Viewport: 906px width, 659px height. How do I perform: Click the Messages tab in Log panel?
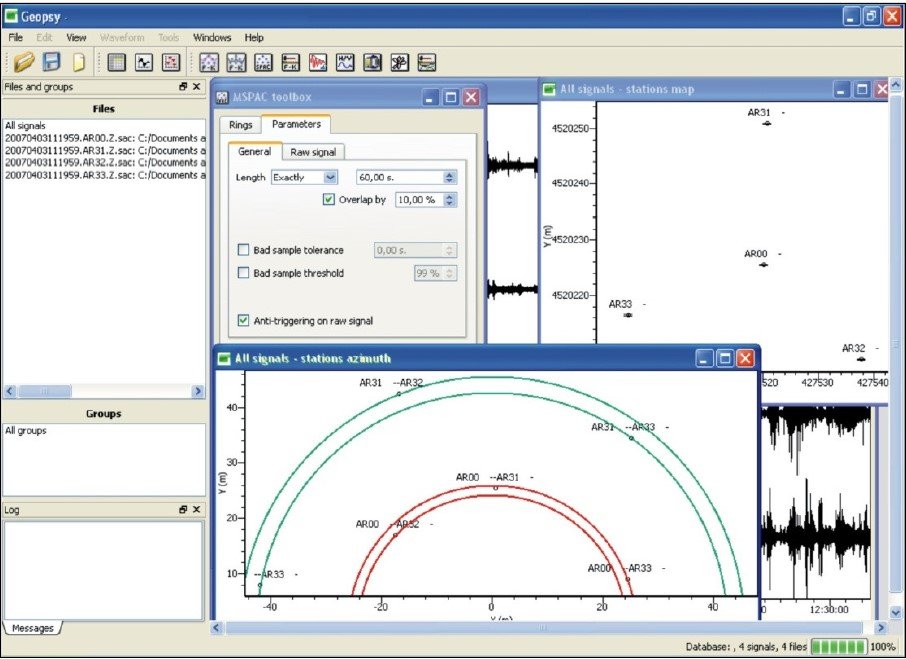point(32,628)
